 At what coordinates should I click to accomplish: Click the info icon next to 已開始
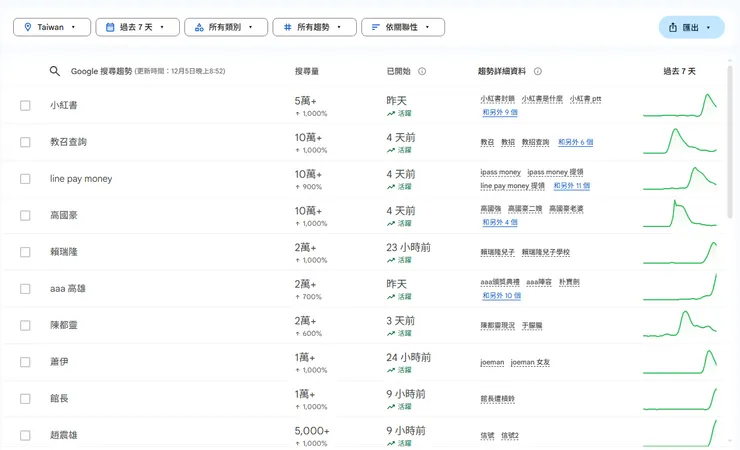click(422, 71)
